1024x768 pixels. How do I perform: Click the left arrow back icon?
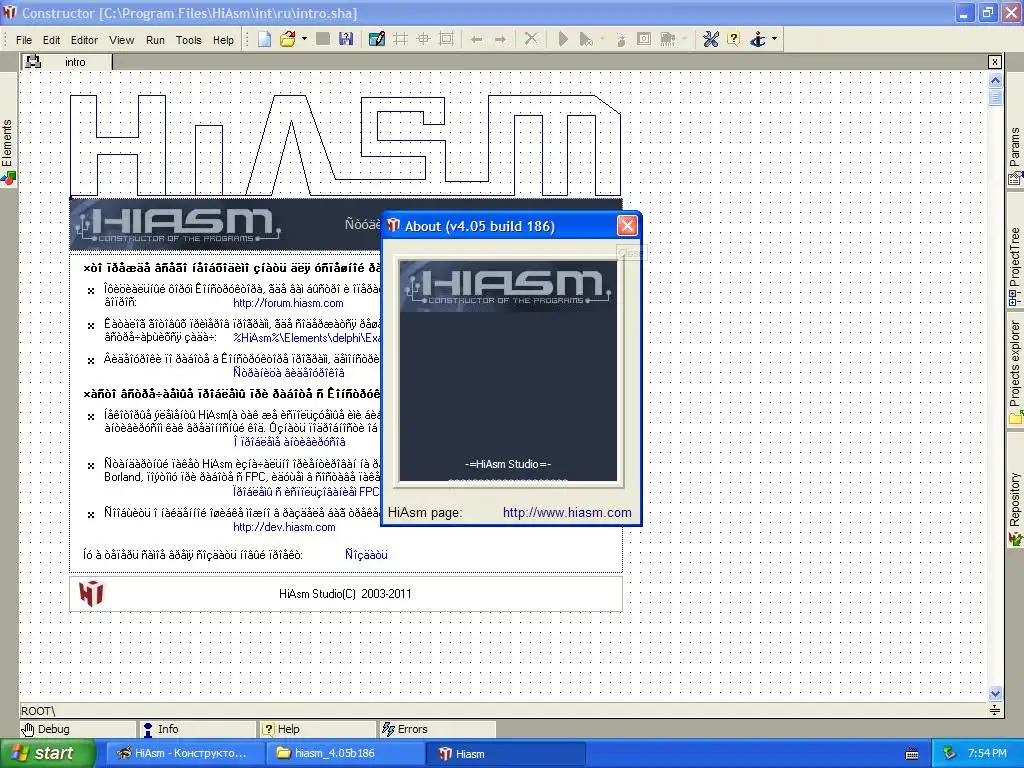click(477, 40)
